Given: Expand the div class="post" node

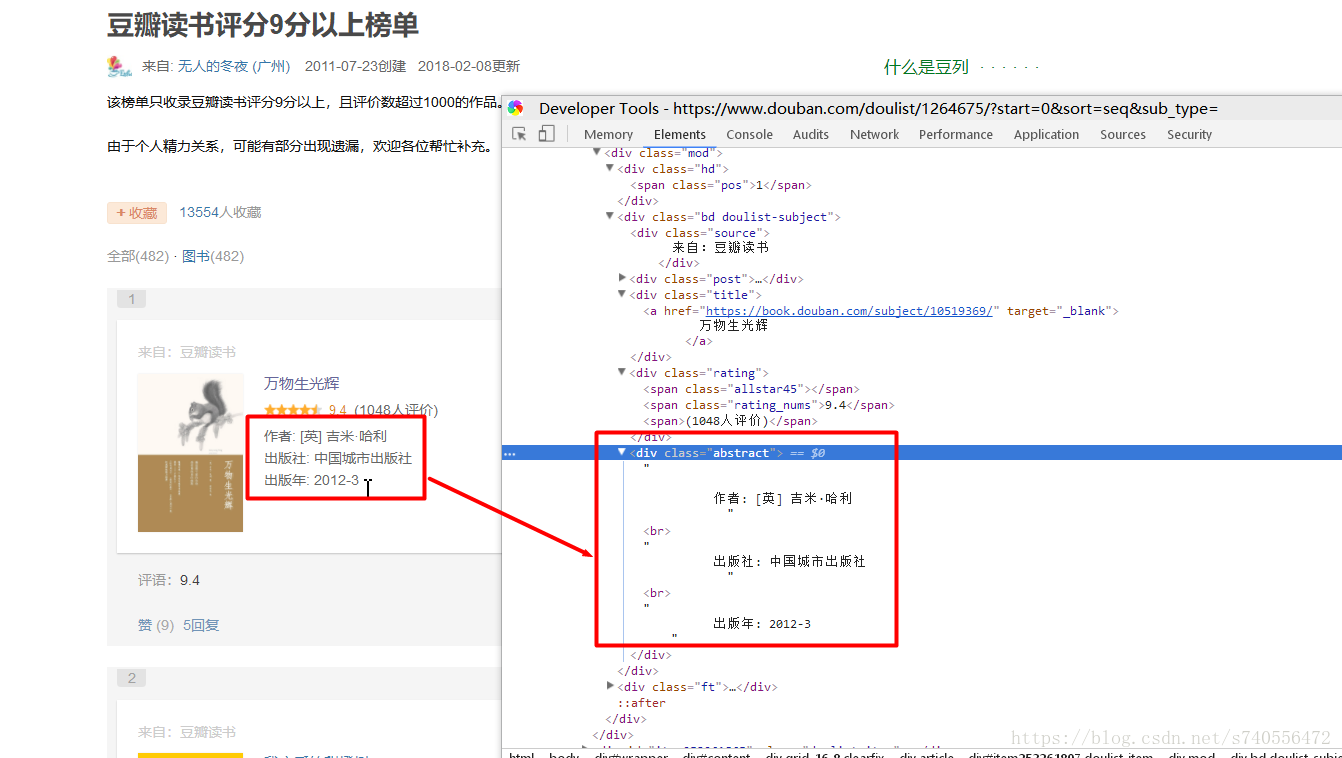Looking at the screenshot, I should tap(623, 278).
